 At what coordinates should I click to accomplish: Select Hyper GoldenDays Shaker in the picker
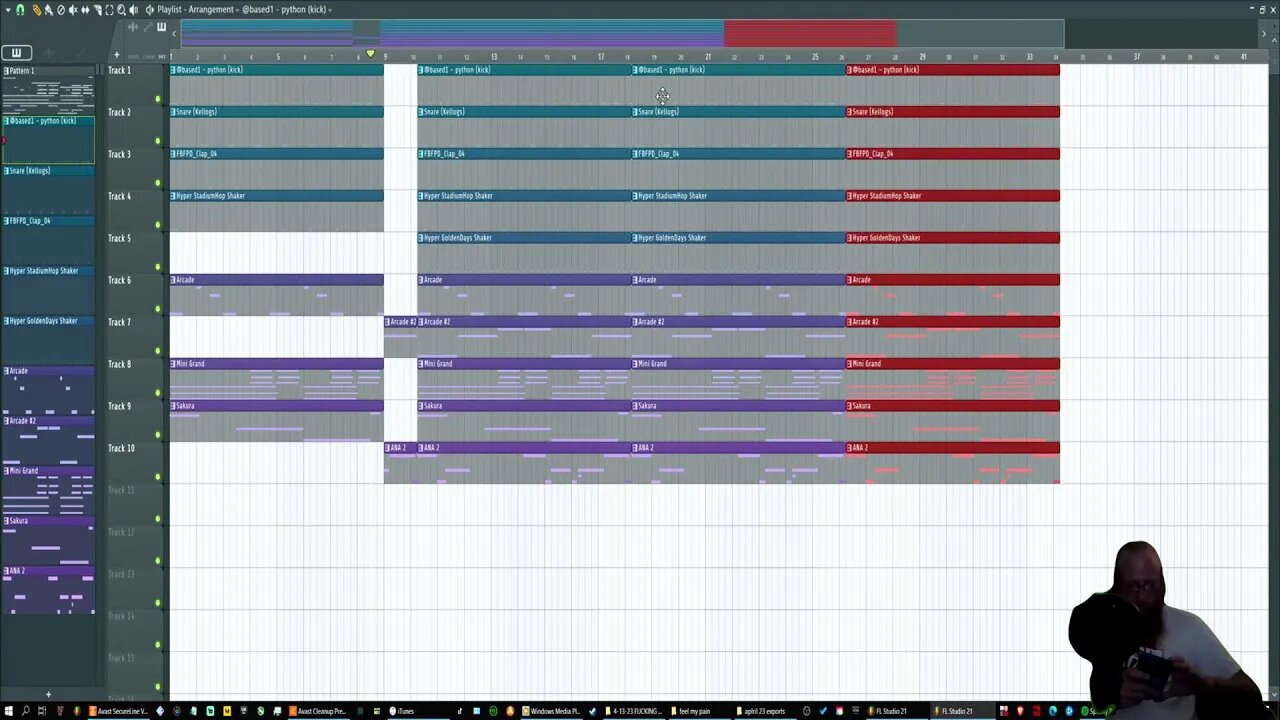pyautogui.click(x=48, y=340)
